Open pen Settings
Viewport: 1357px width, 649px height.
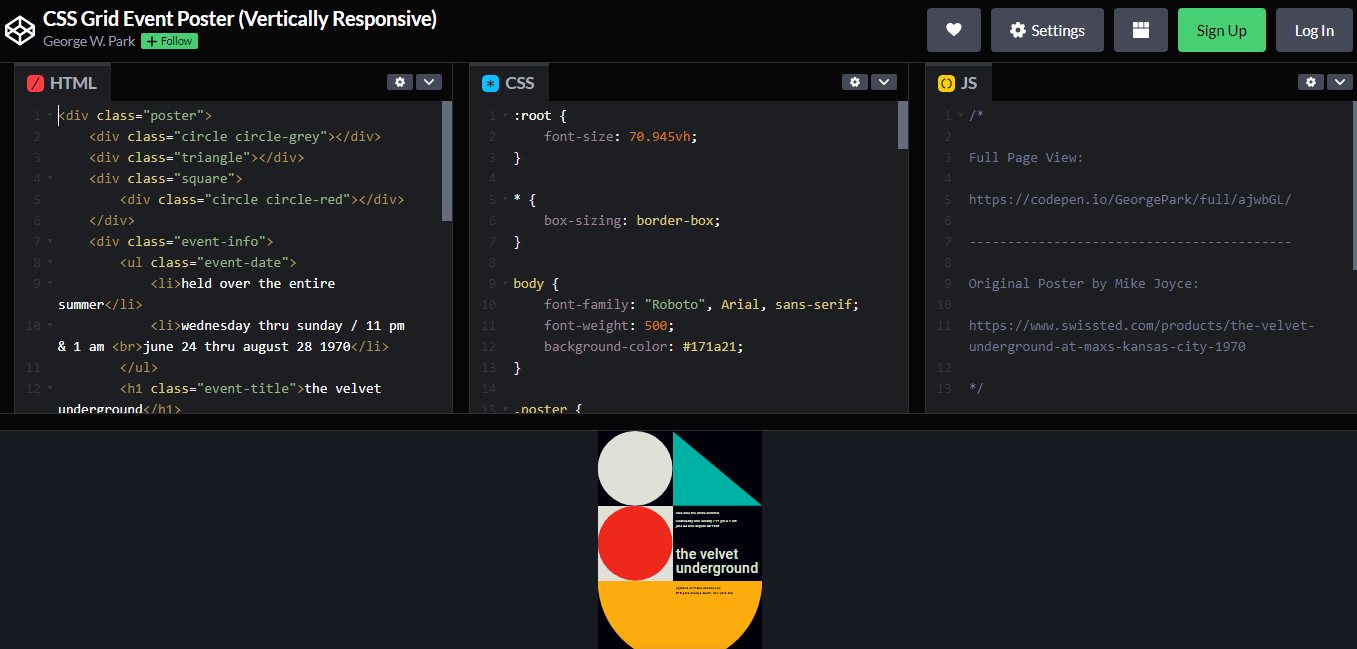coord(1047,30)
